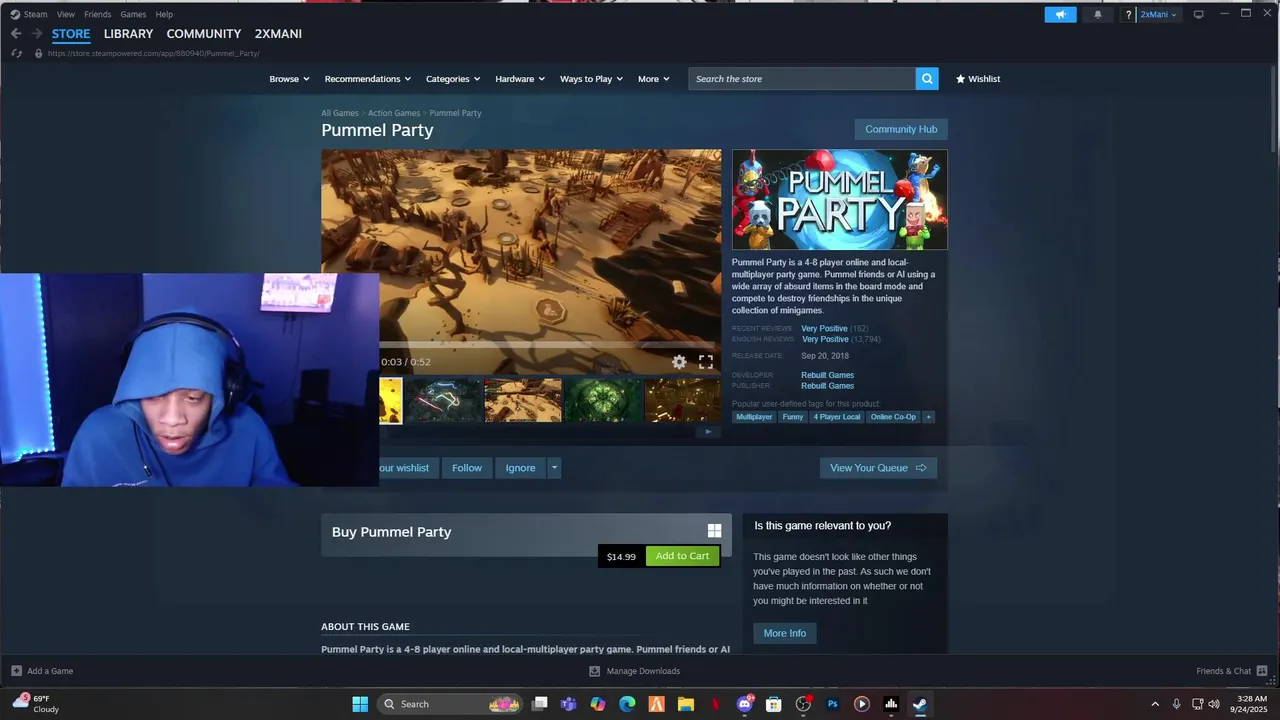The image size is (1280, 720).
Task: Expand the More dropdown
Action: [654, 79]
